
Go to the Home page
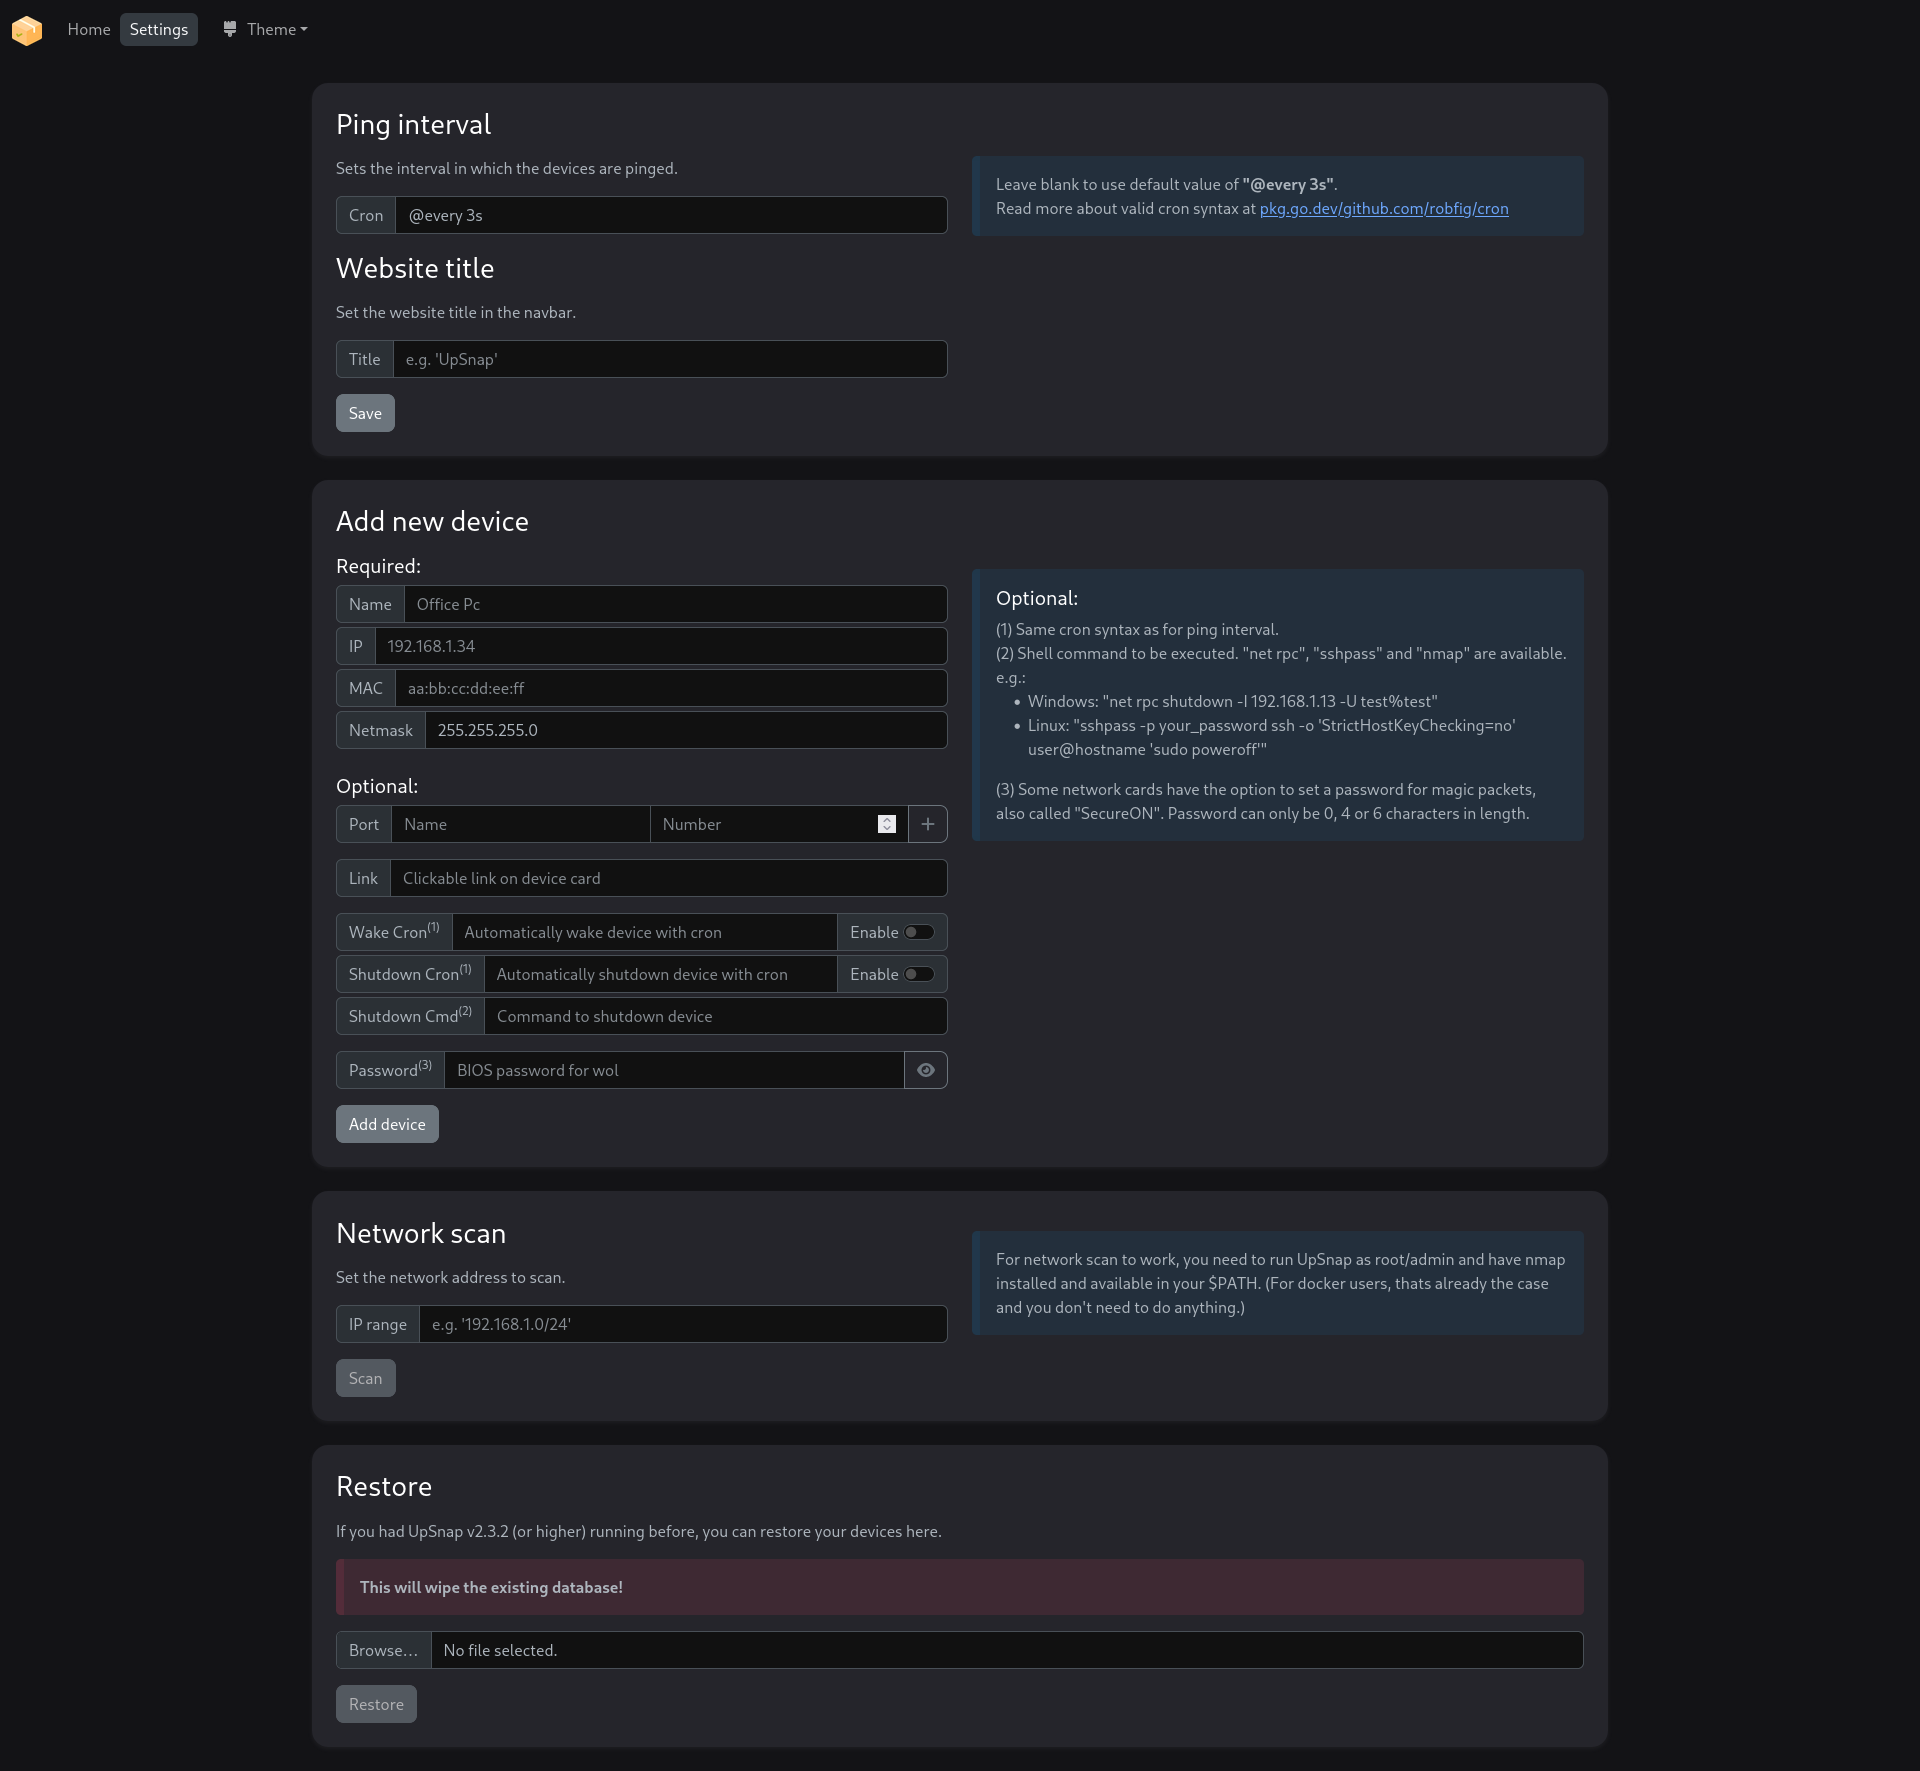pos(88,29)
